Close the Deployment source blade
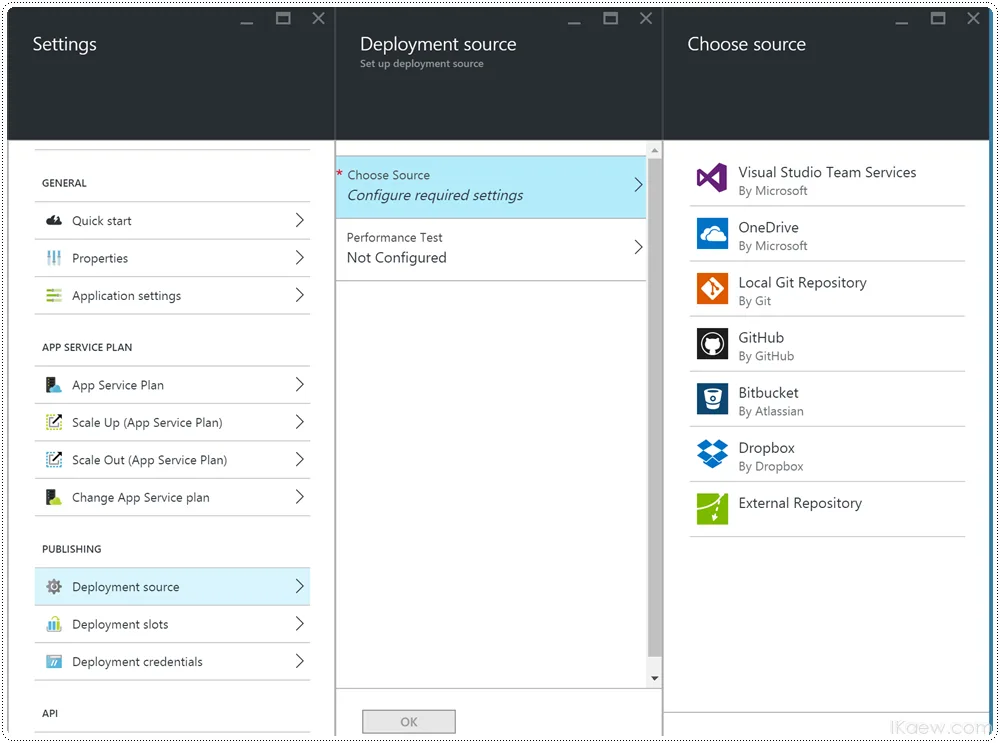Image resolution: width=1000 pixels, height=743 pixels. click(x=646, y=18)
